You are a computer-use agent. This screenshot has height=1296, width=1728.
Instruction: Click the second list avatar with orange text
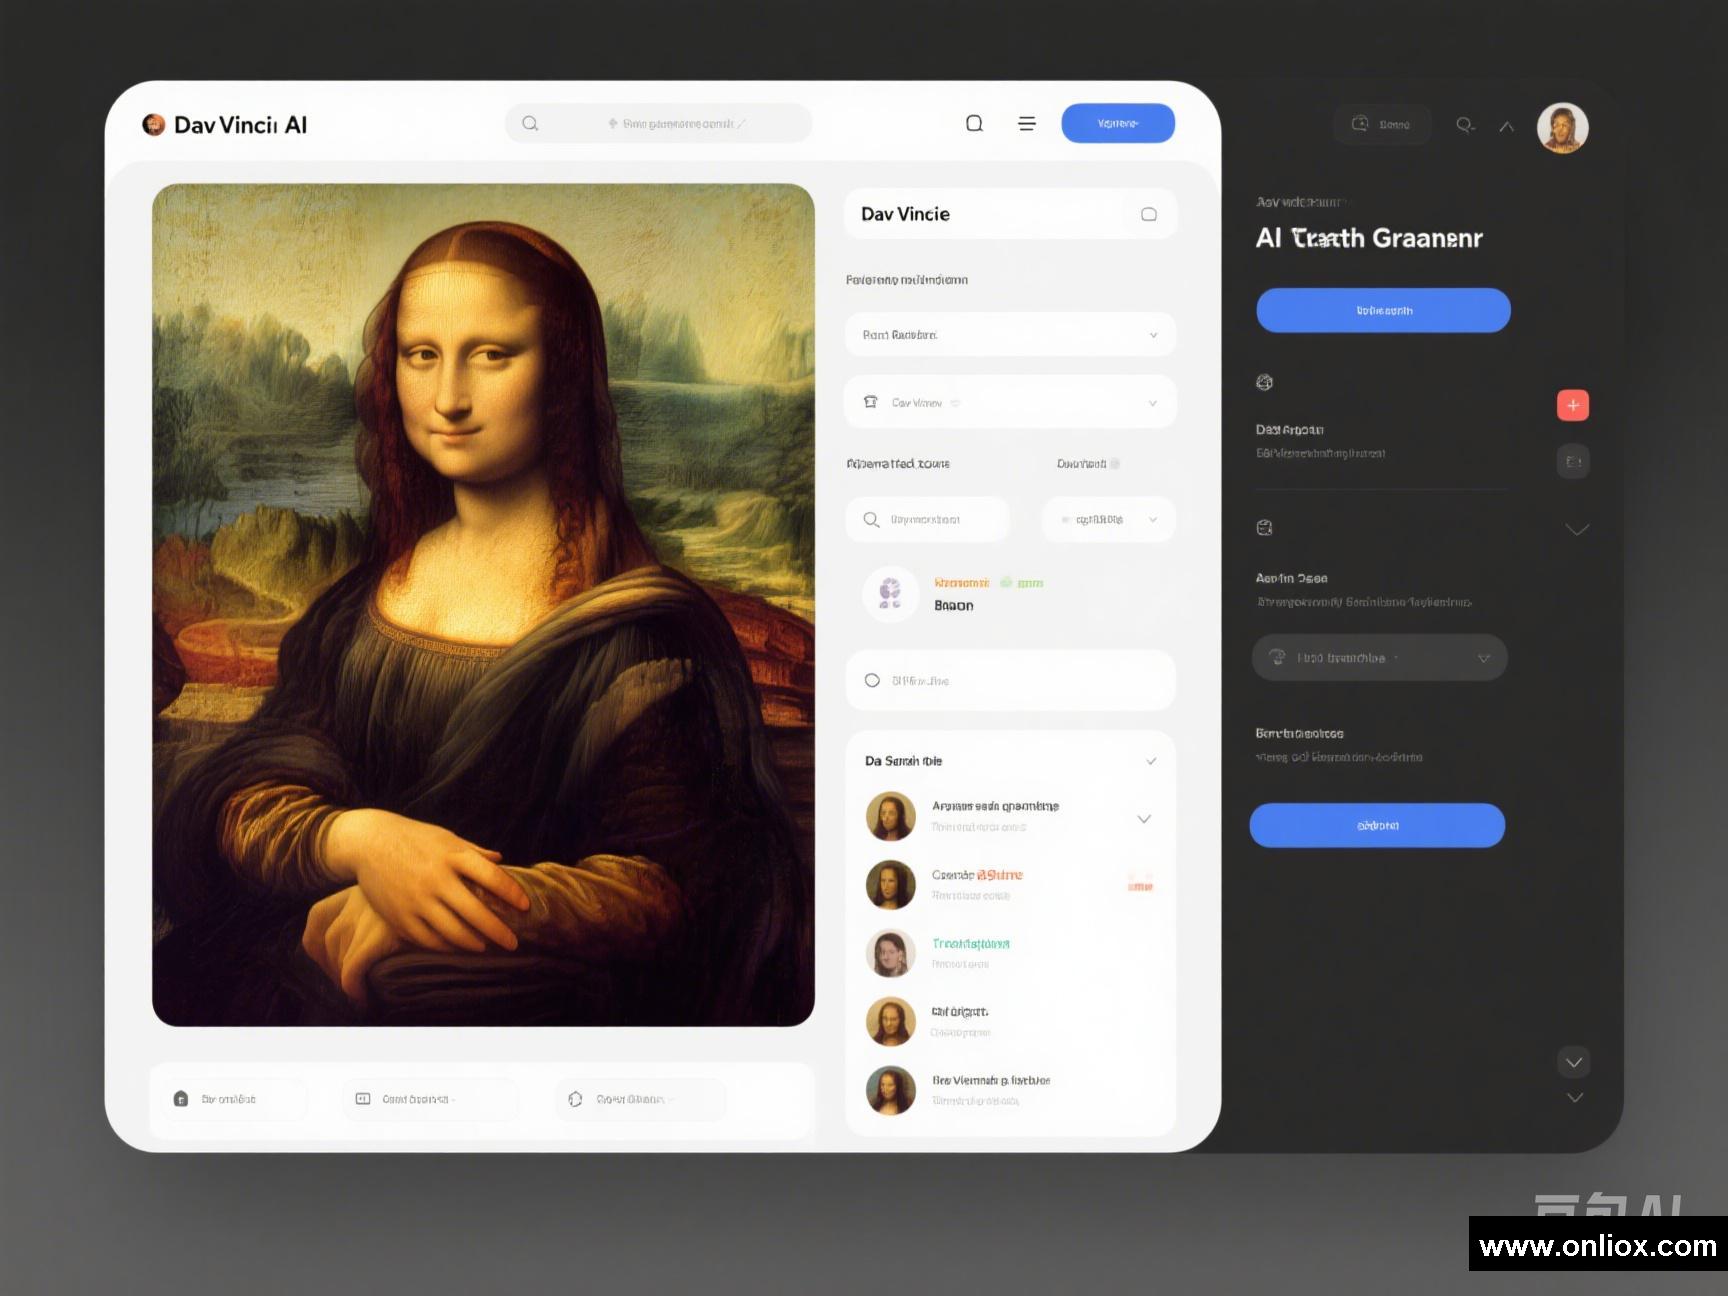(890, 884)
